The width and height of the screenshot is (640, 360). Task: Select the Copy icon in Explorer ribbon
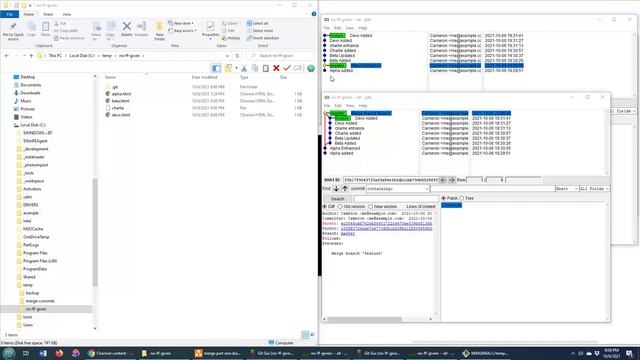coord(31,29)
